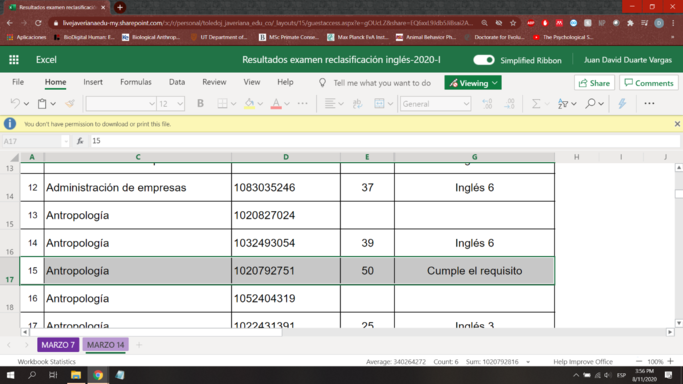Open Windows taskbar search
683x384 pixels.
[32, 375]
